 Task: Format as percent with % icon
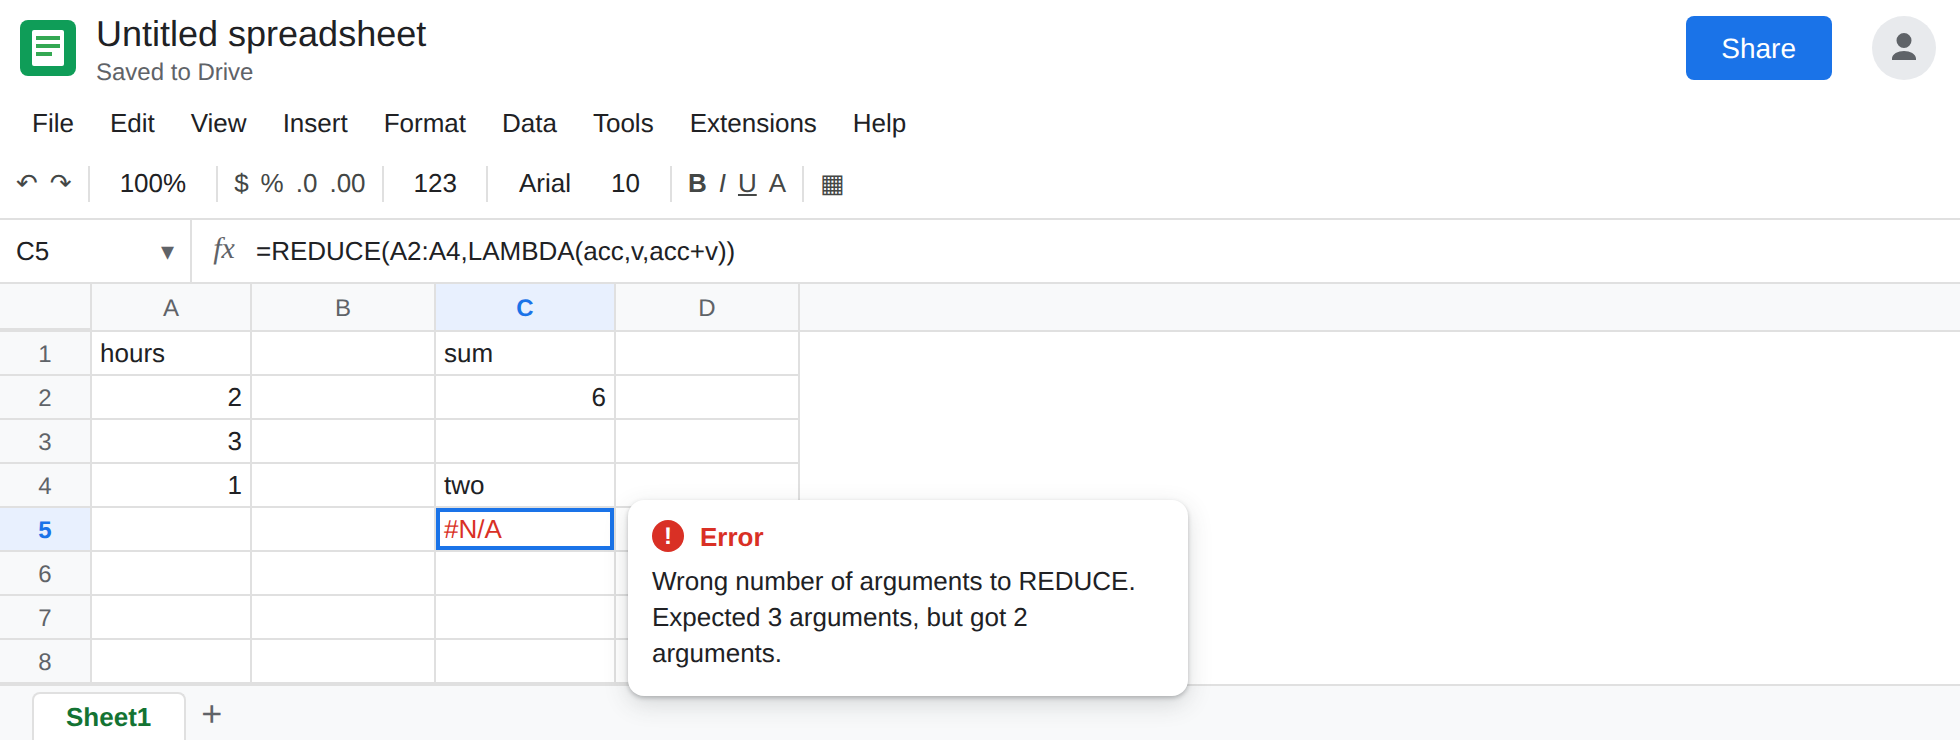272,183
